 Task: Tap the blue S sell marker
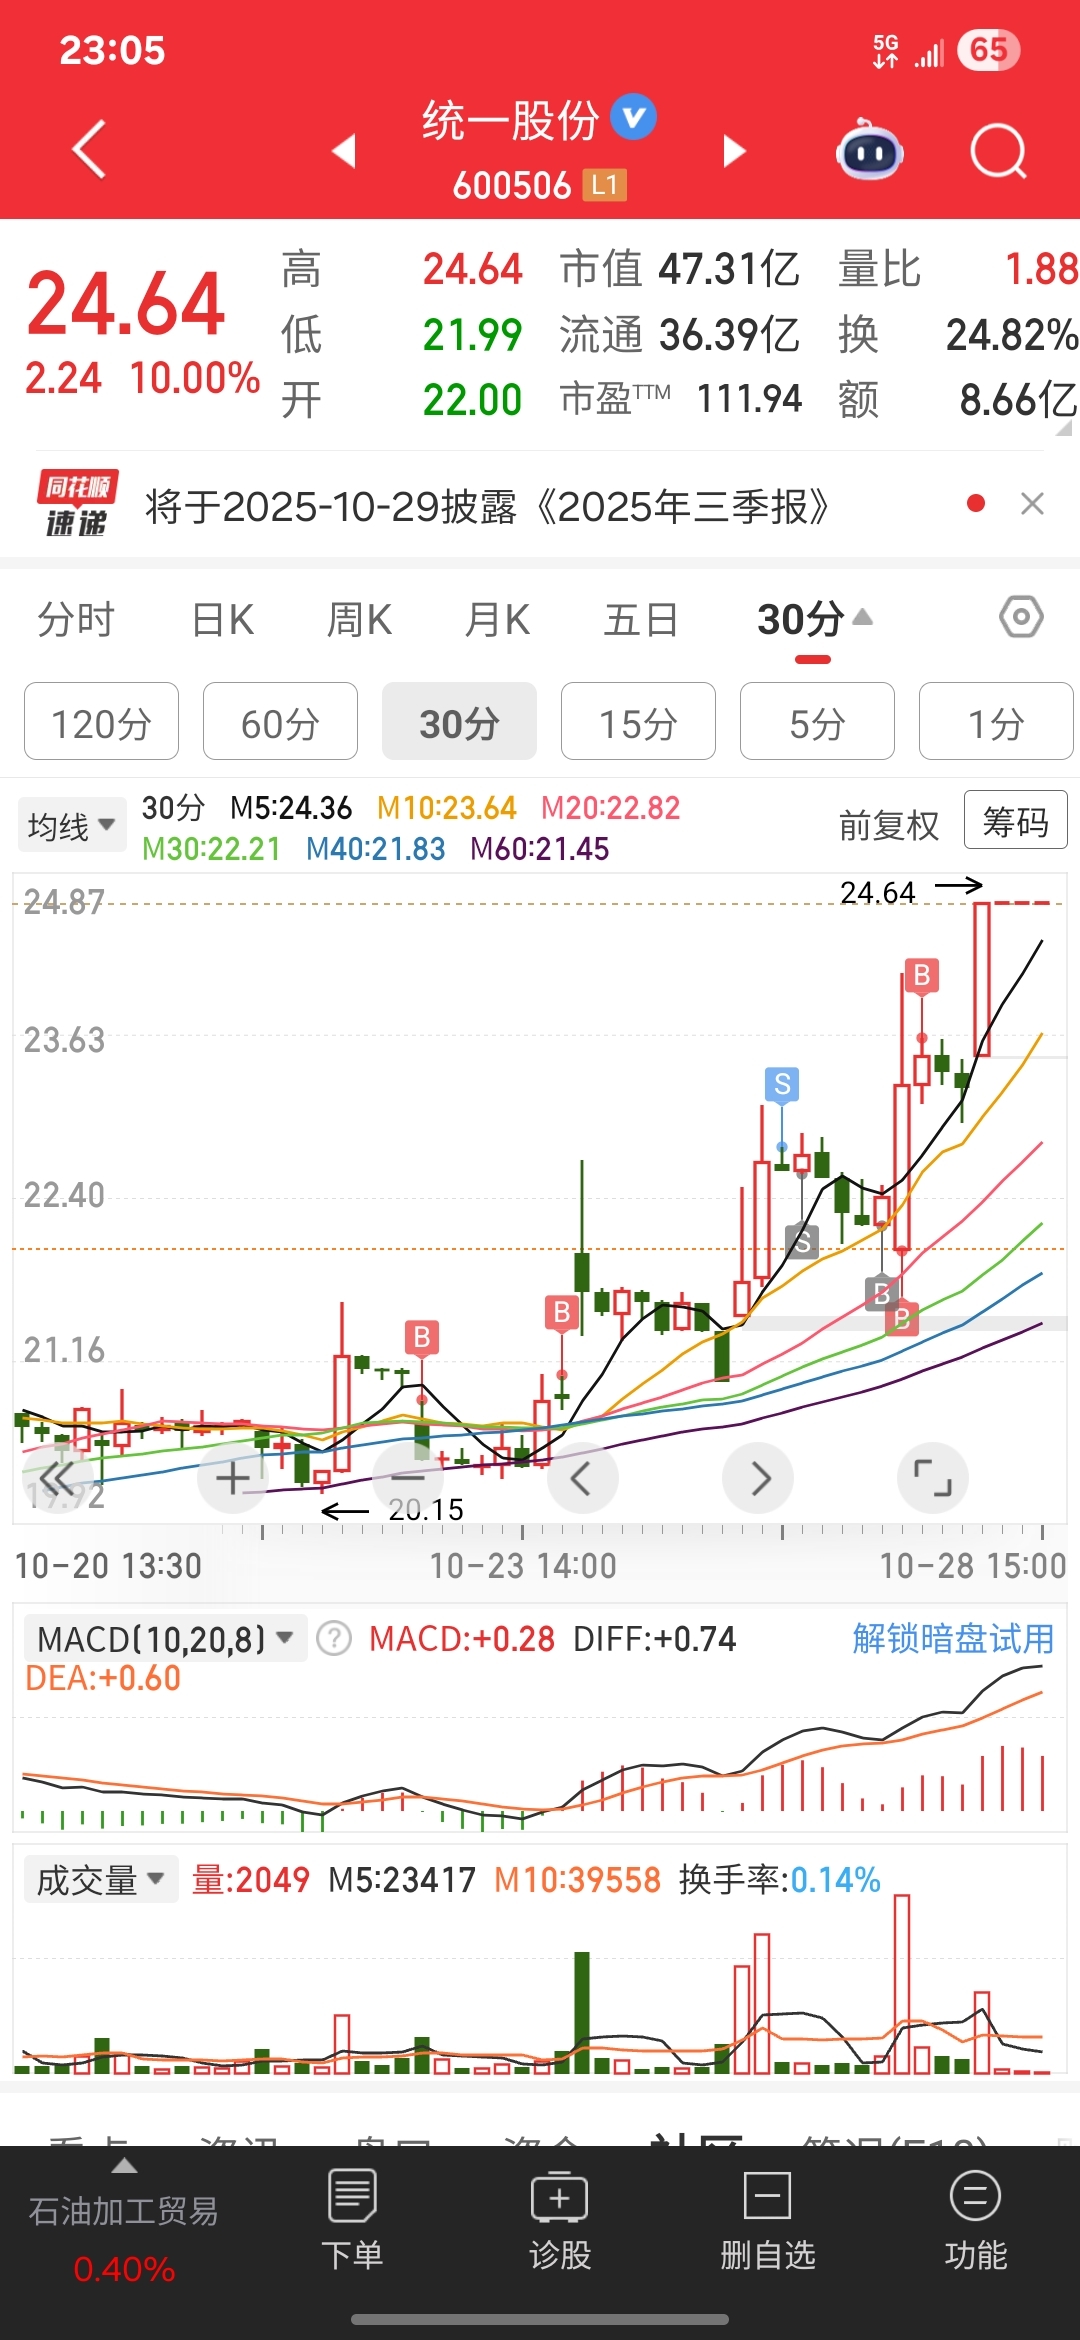coord(782,1084)
